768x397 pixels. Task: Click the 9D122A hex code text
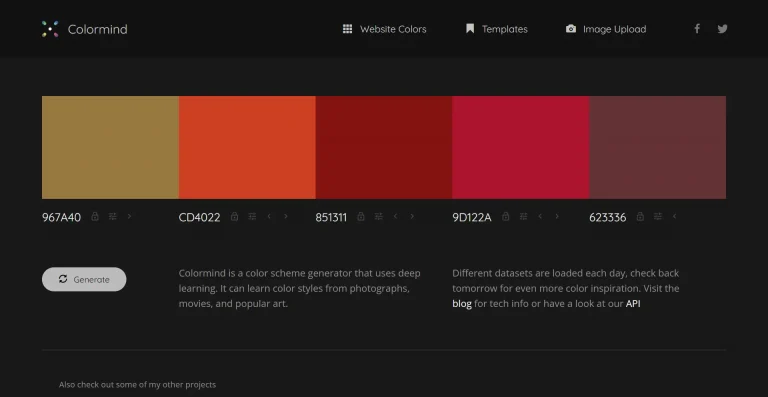[x=472, y=217]
